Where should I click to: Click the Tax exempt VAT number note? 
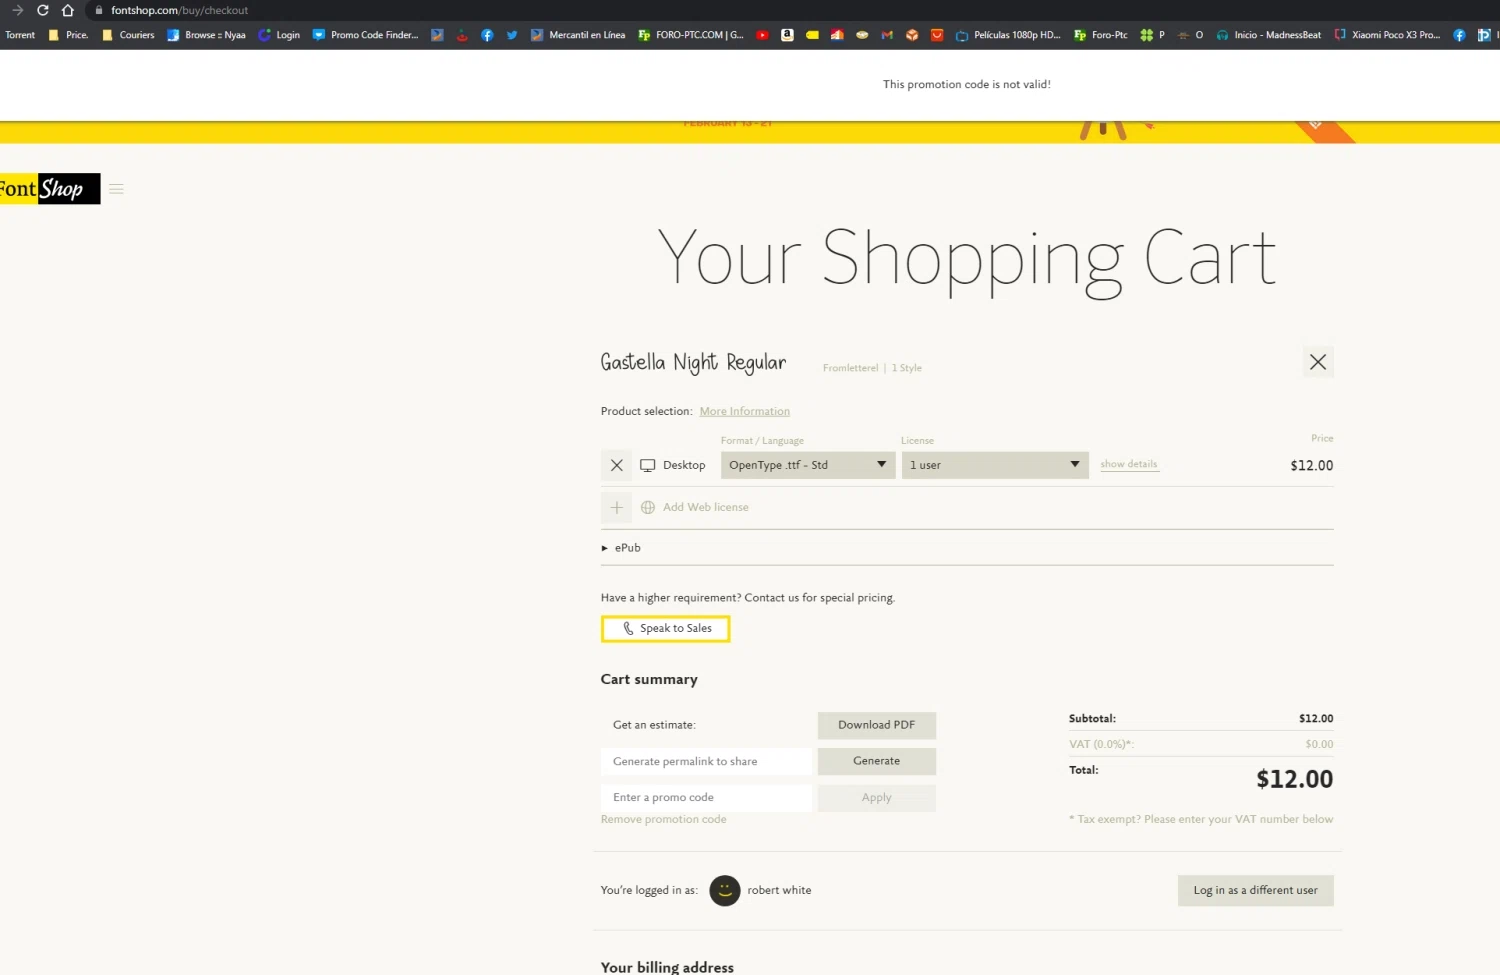1201,819
